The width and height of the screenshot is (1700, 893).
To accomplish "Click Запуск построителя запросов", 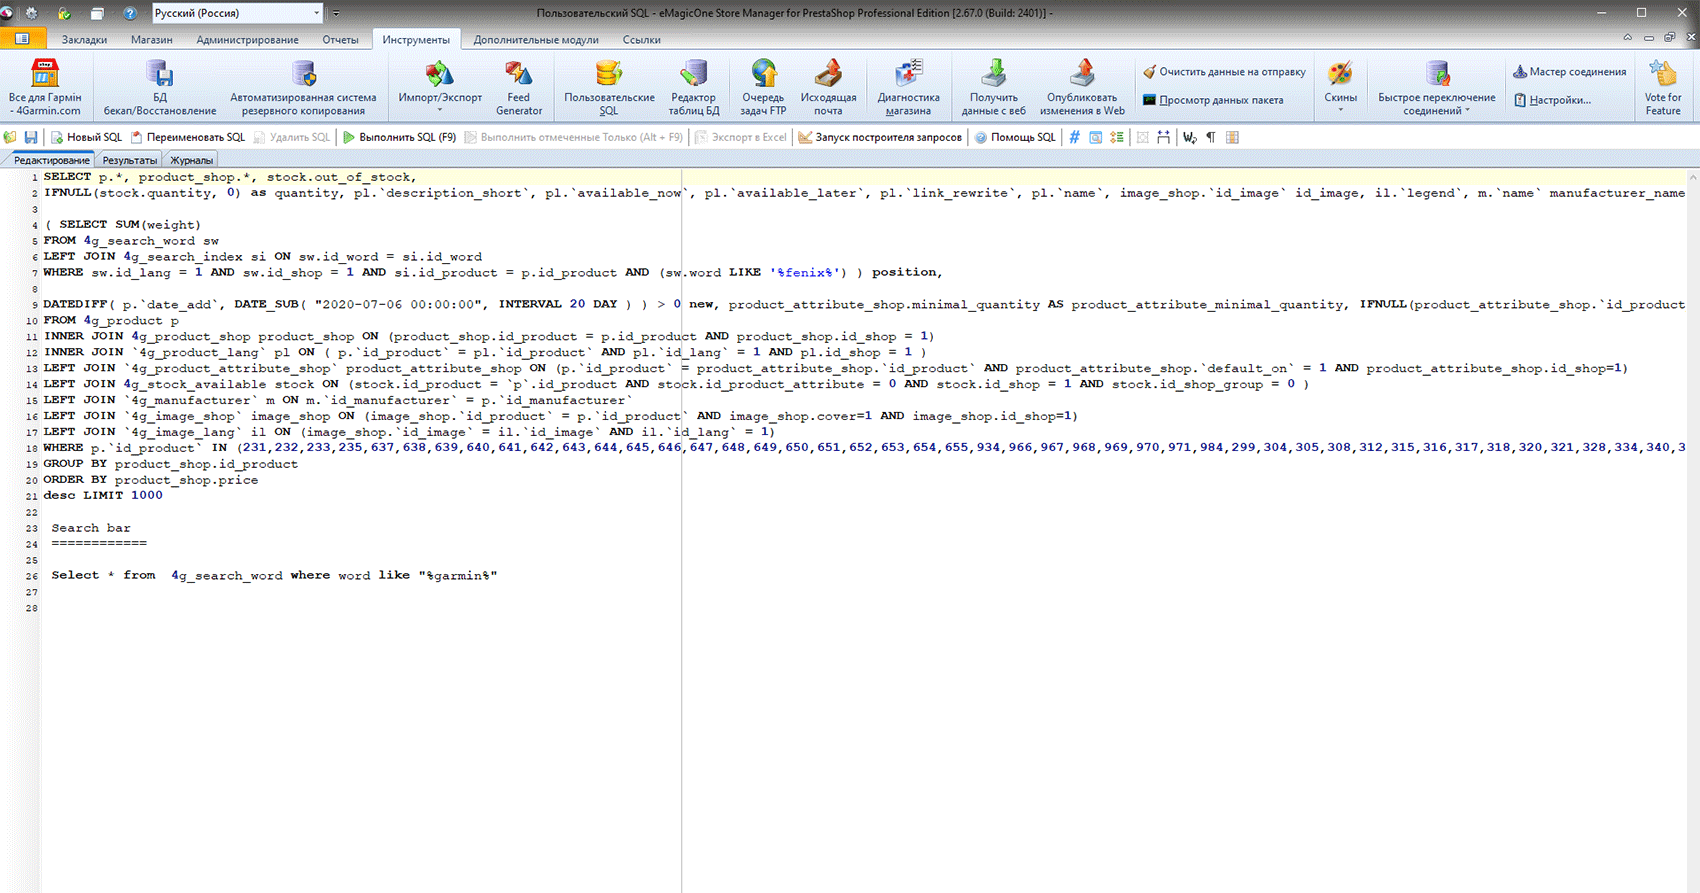I will [880, 137].
